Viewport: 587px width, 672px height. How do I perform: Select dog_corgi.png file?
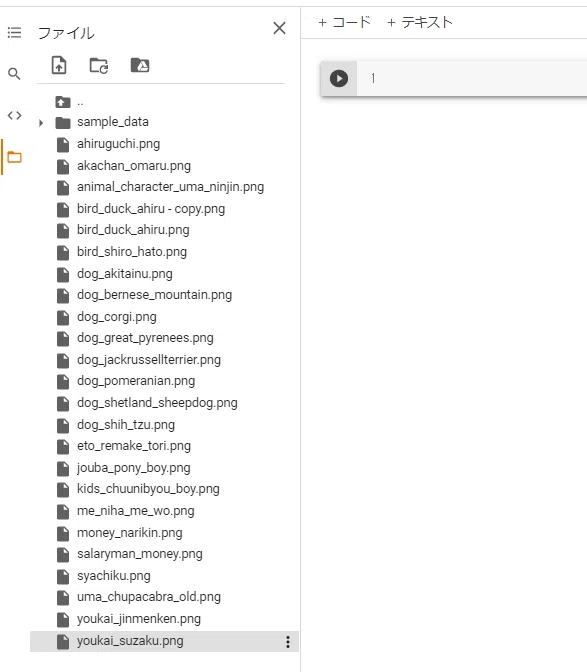[x=117, y=317]
